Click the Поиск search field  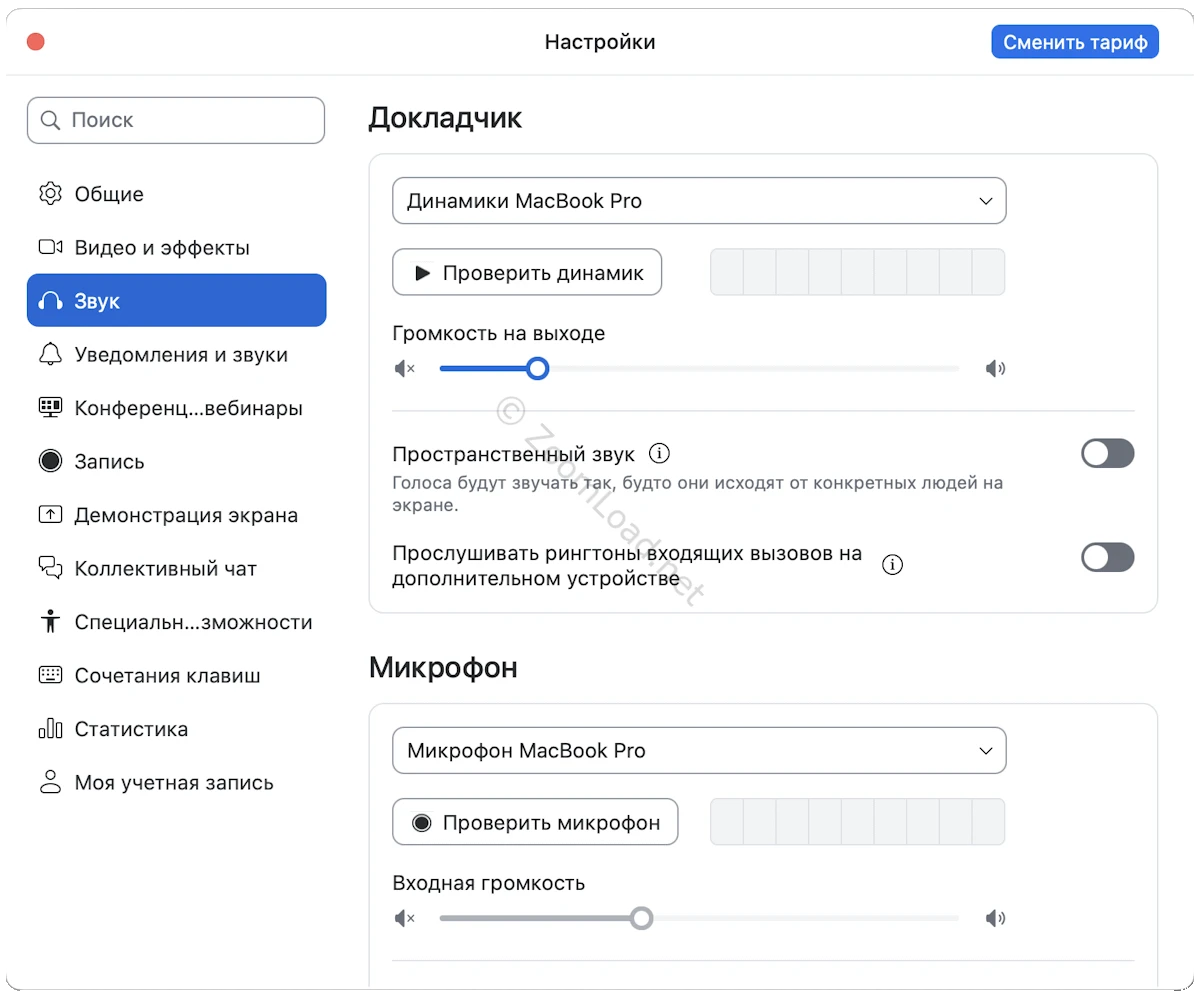click(x=176, y=120)
